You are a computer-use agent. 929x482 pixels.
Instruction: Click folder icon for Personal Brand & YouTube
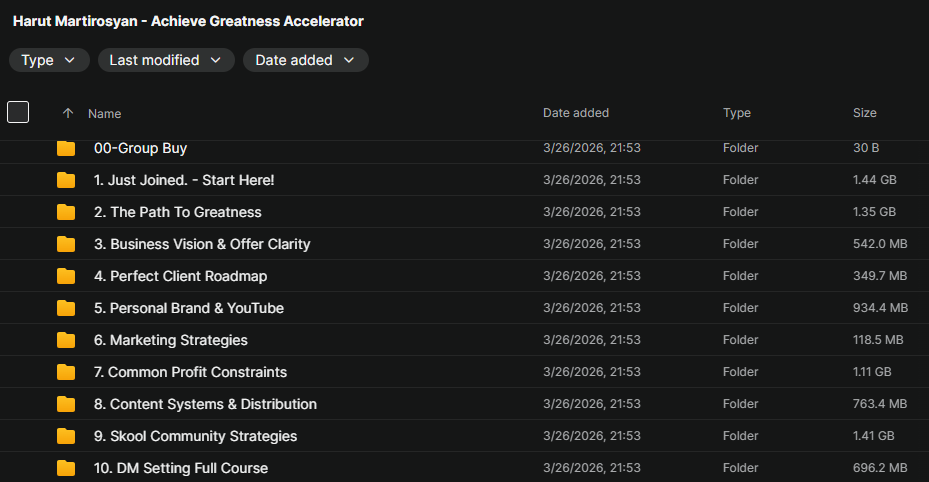pyautogui.click(x=66, y=308)
